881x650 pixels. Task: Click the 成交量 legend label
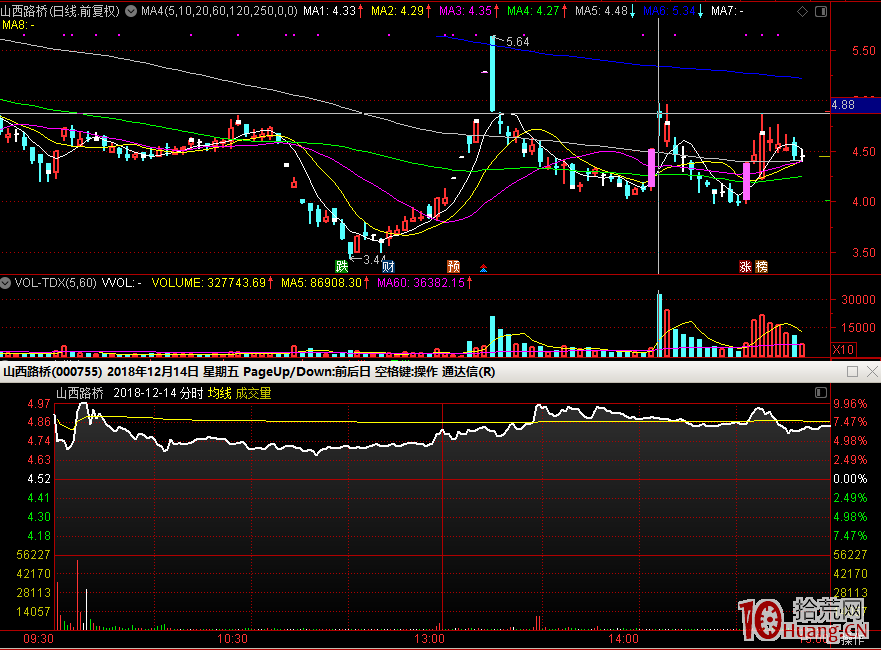pos(253,393)
